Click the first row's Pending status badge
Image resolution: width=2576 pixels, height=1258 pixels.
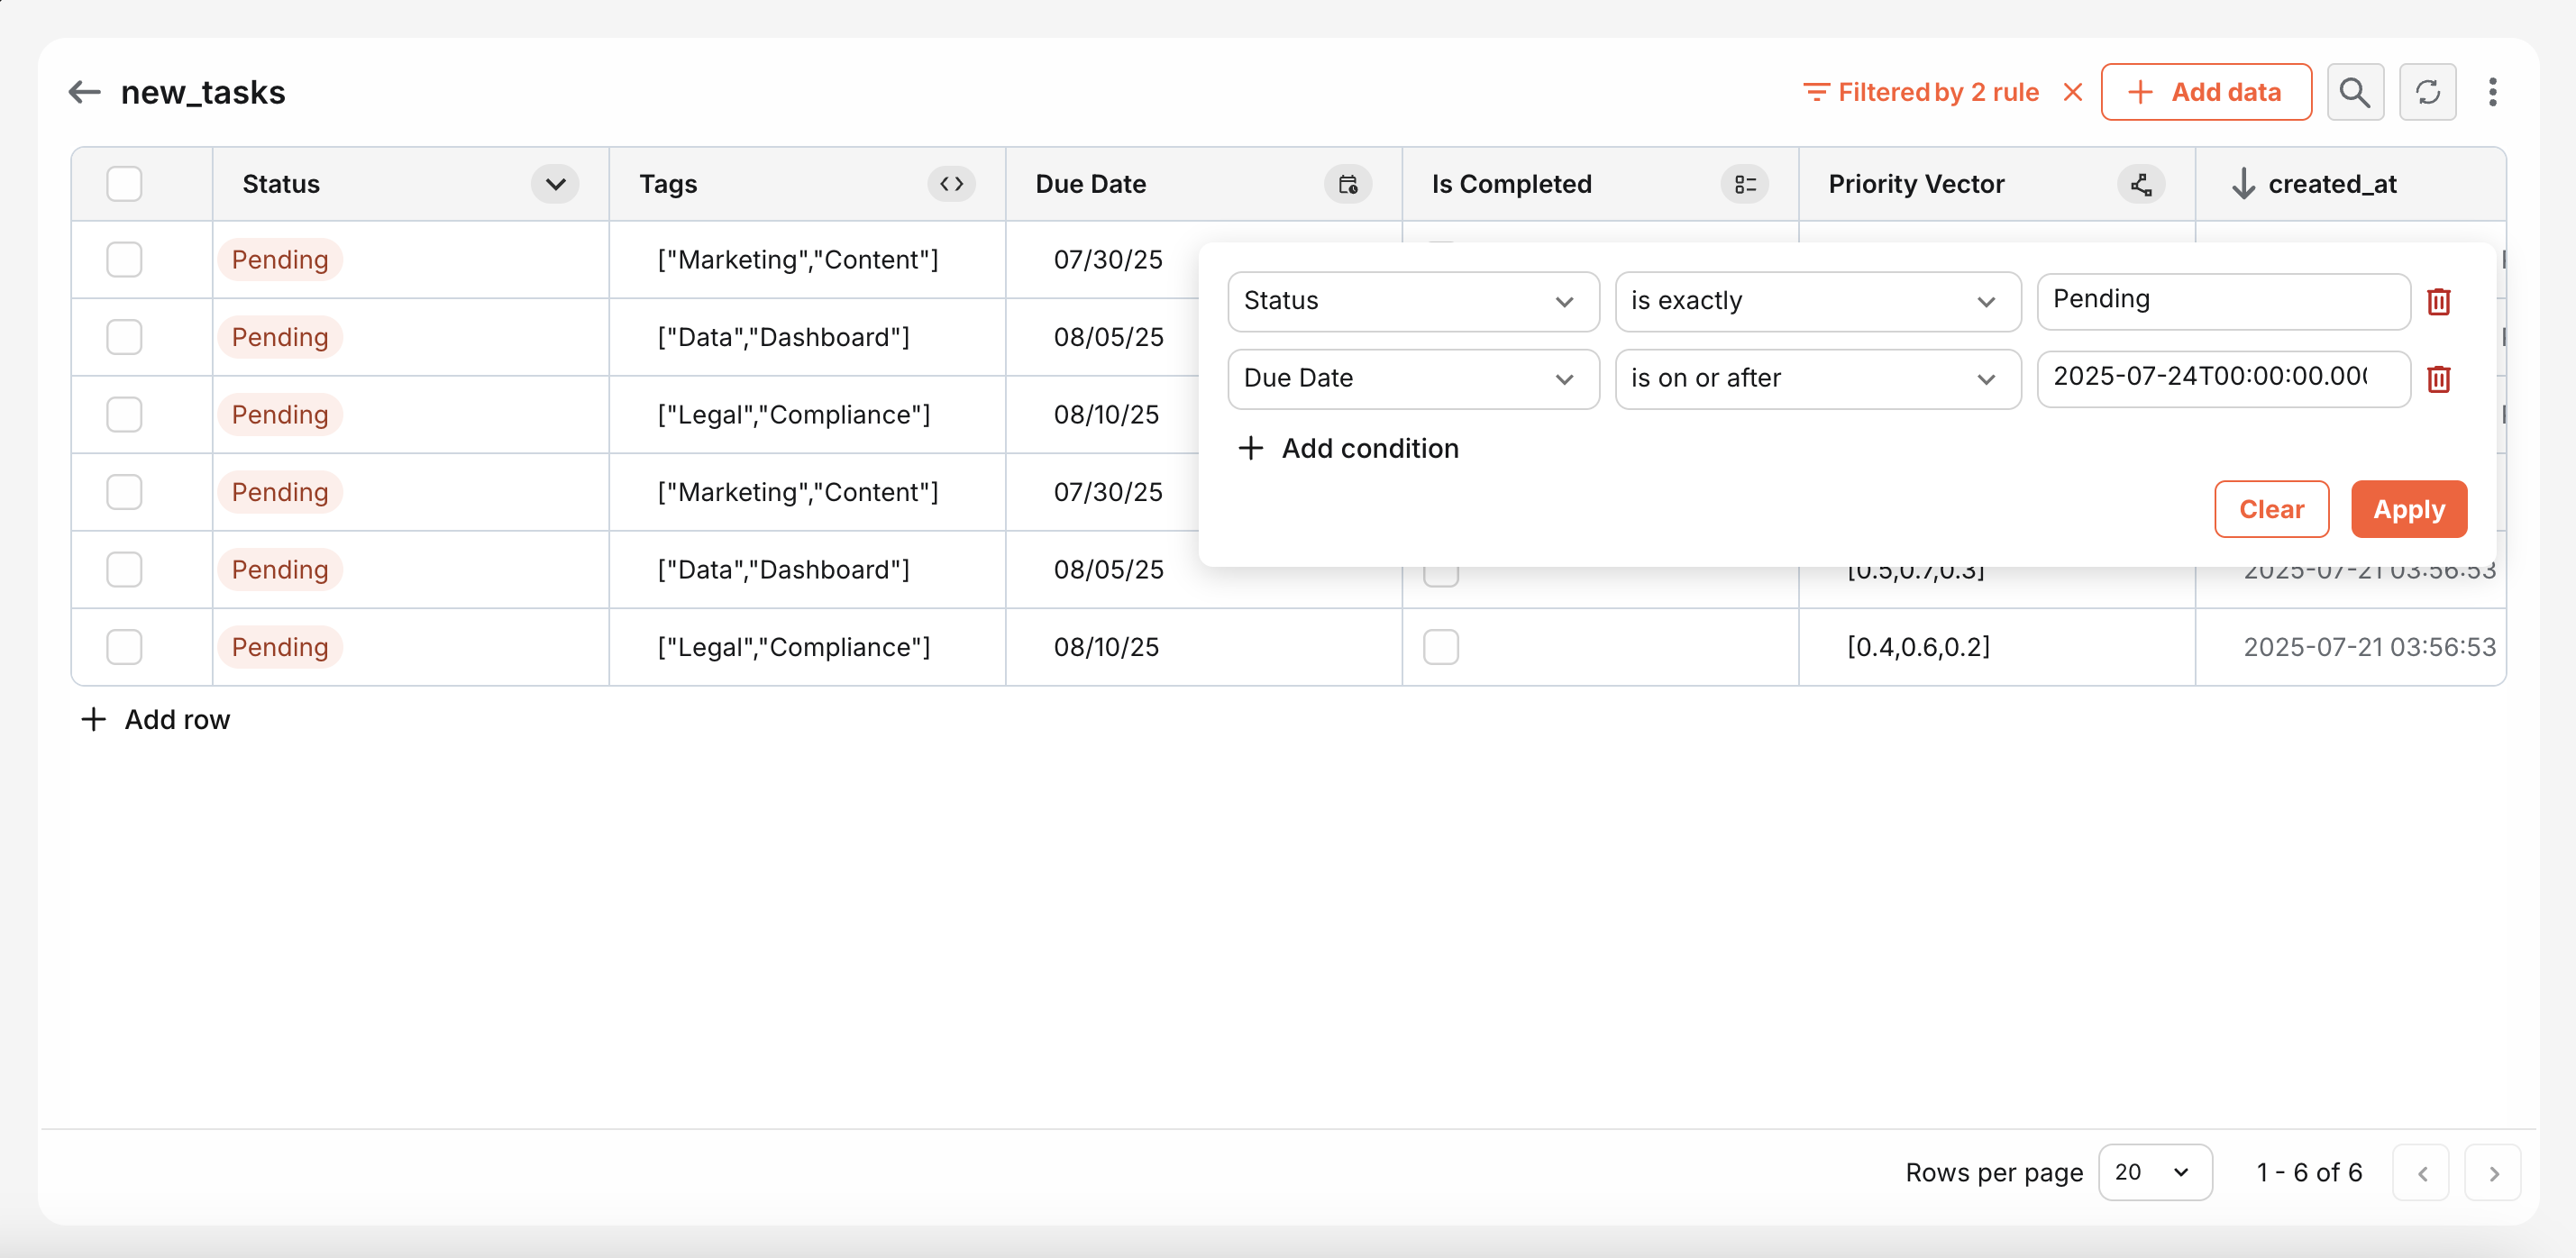click(x=280, y=260)
